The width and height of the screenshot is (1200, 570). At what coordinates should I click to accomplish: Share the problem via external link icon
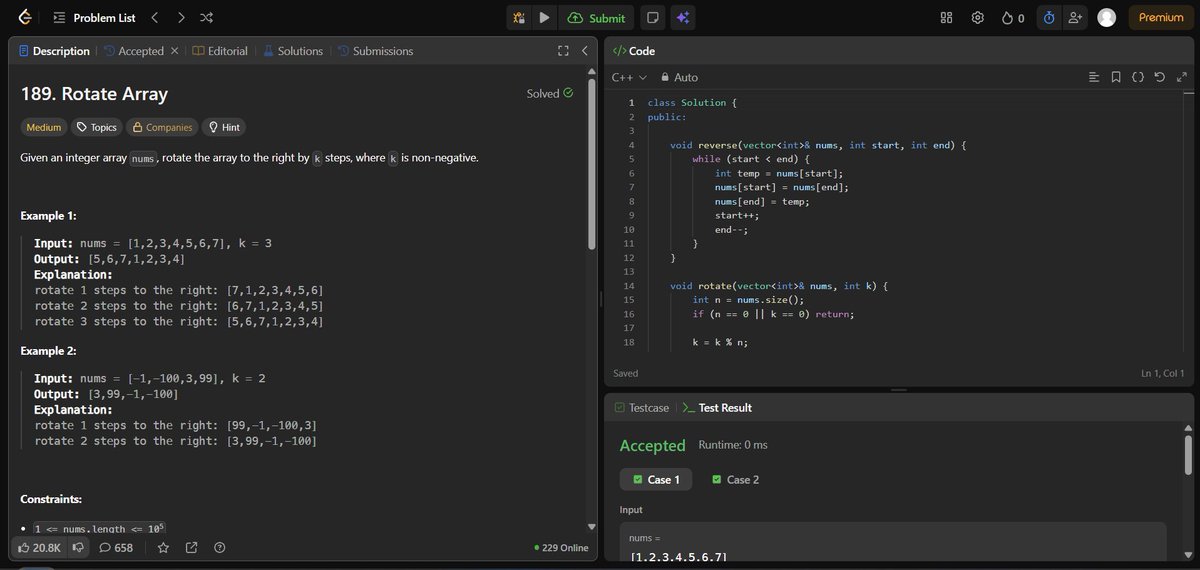coord(191,548)
